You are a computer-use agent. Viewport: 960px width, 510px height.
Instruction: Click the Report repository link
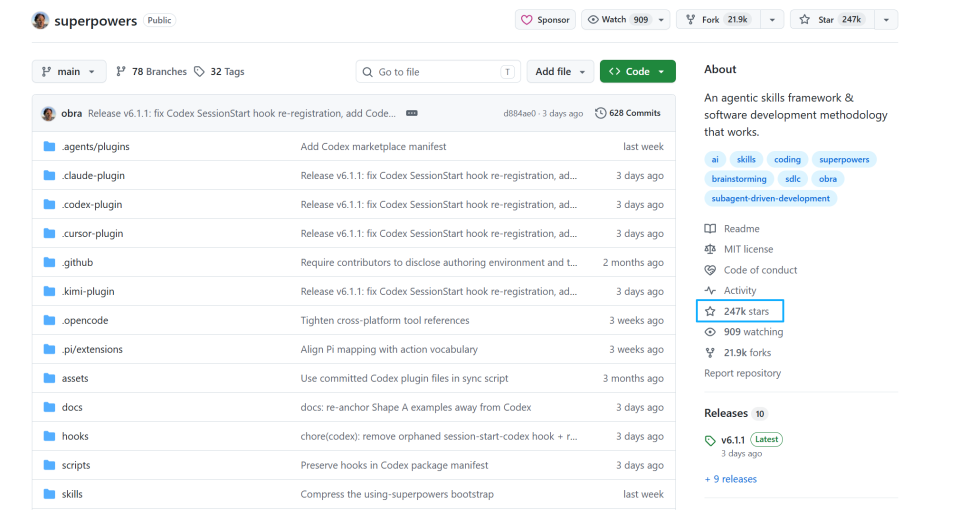point(742,373)
